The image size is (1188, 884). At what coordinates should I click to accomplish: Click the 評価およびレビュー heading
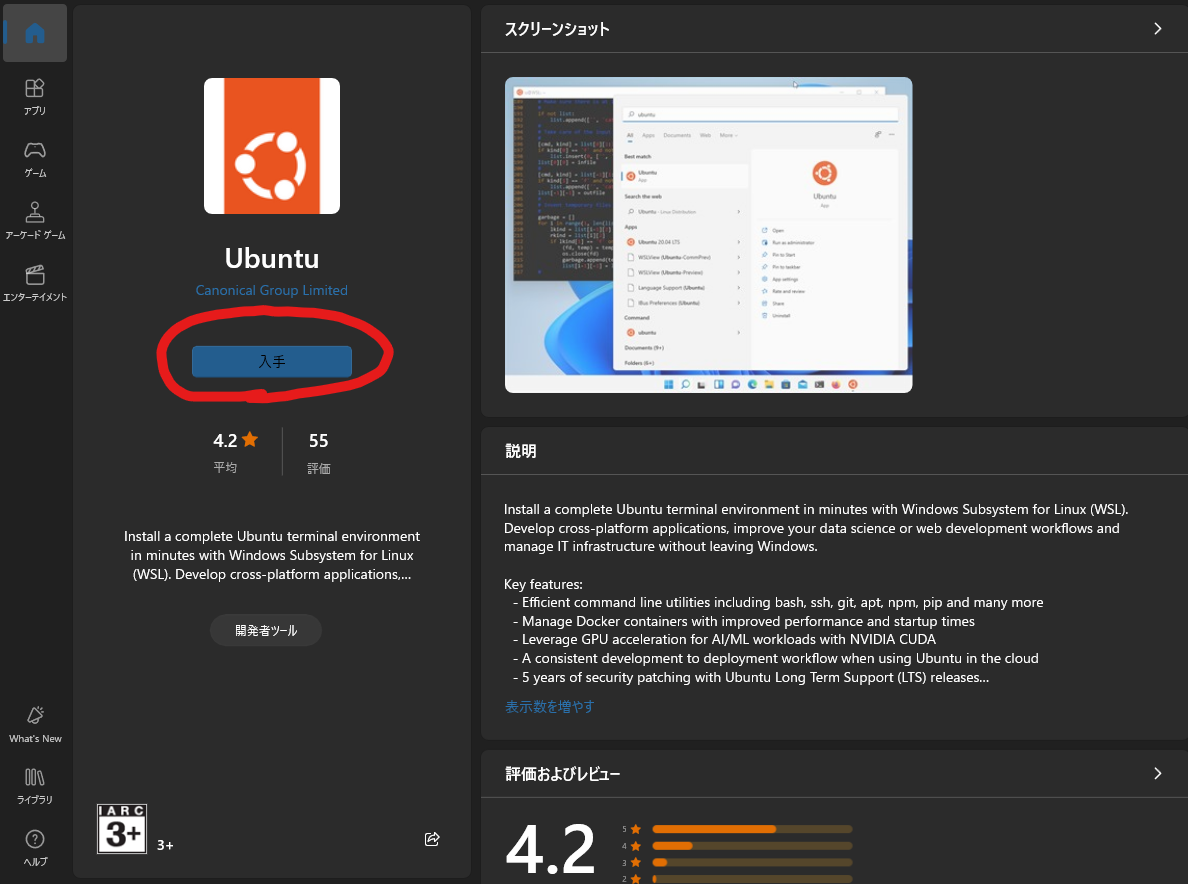563,773
